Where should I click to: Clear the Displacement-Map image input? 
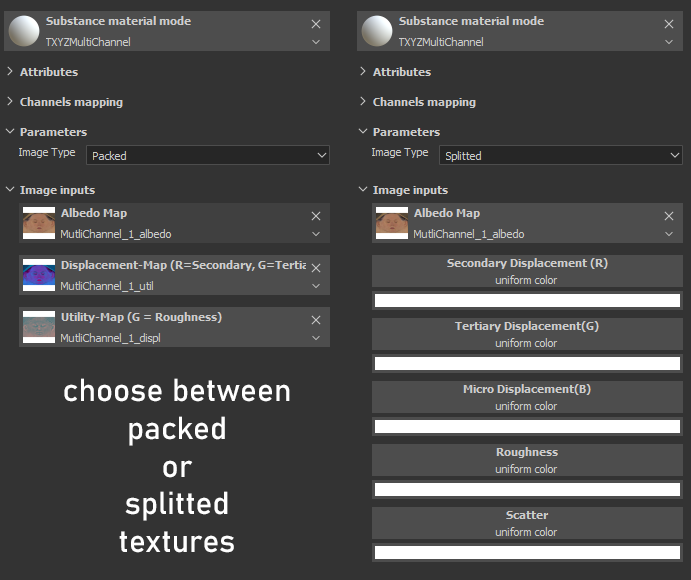[316, 267]
